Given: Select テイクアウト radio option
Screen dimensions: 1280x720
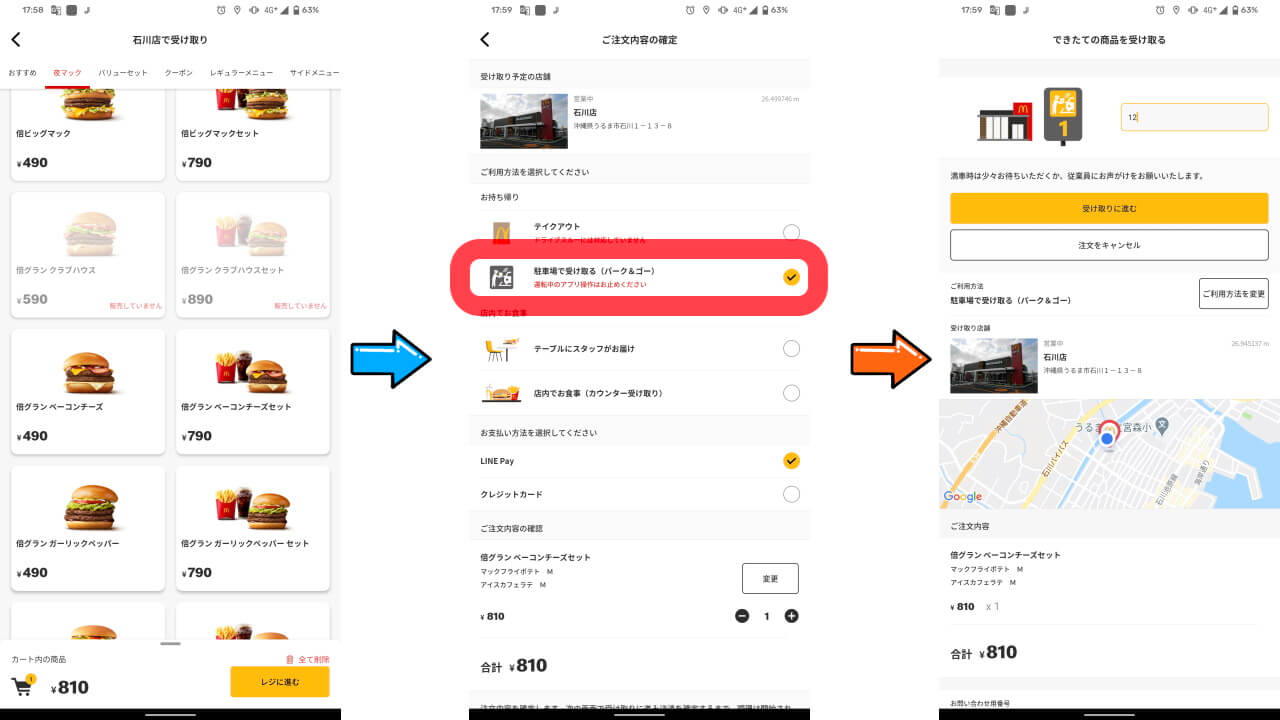Looking at the screenshot, I should coord(791,233).
